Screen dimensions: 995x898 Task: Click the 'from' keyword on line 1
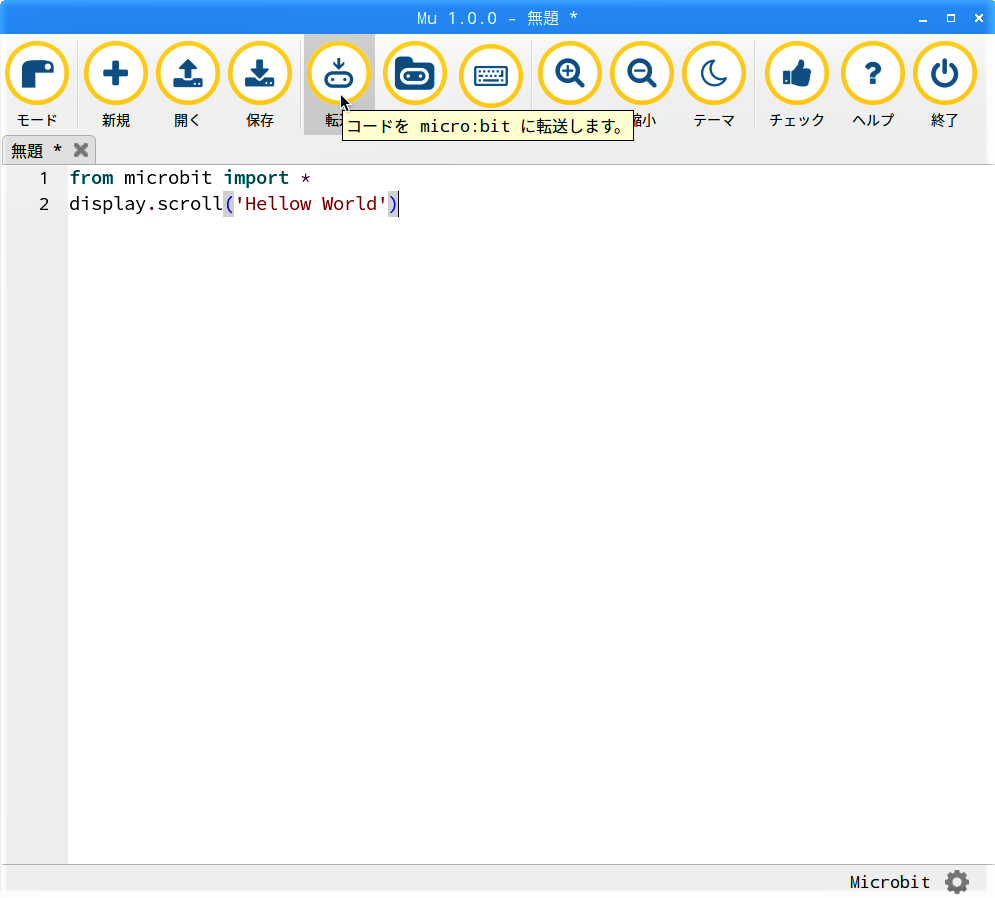coord(91,178)
